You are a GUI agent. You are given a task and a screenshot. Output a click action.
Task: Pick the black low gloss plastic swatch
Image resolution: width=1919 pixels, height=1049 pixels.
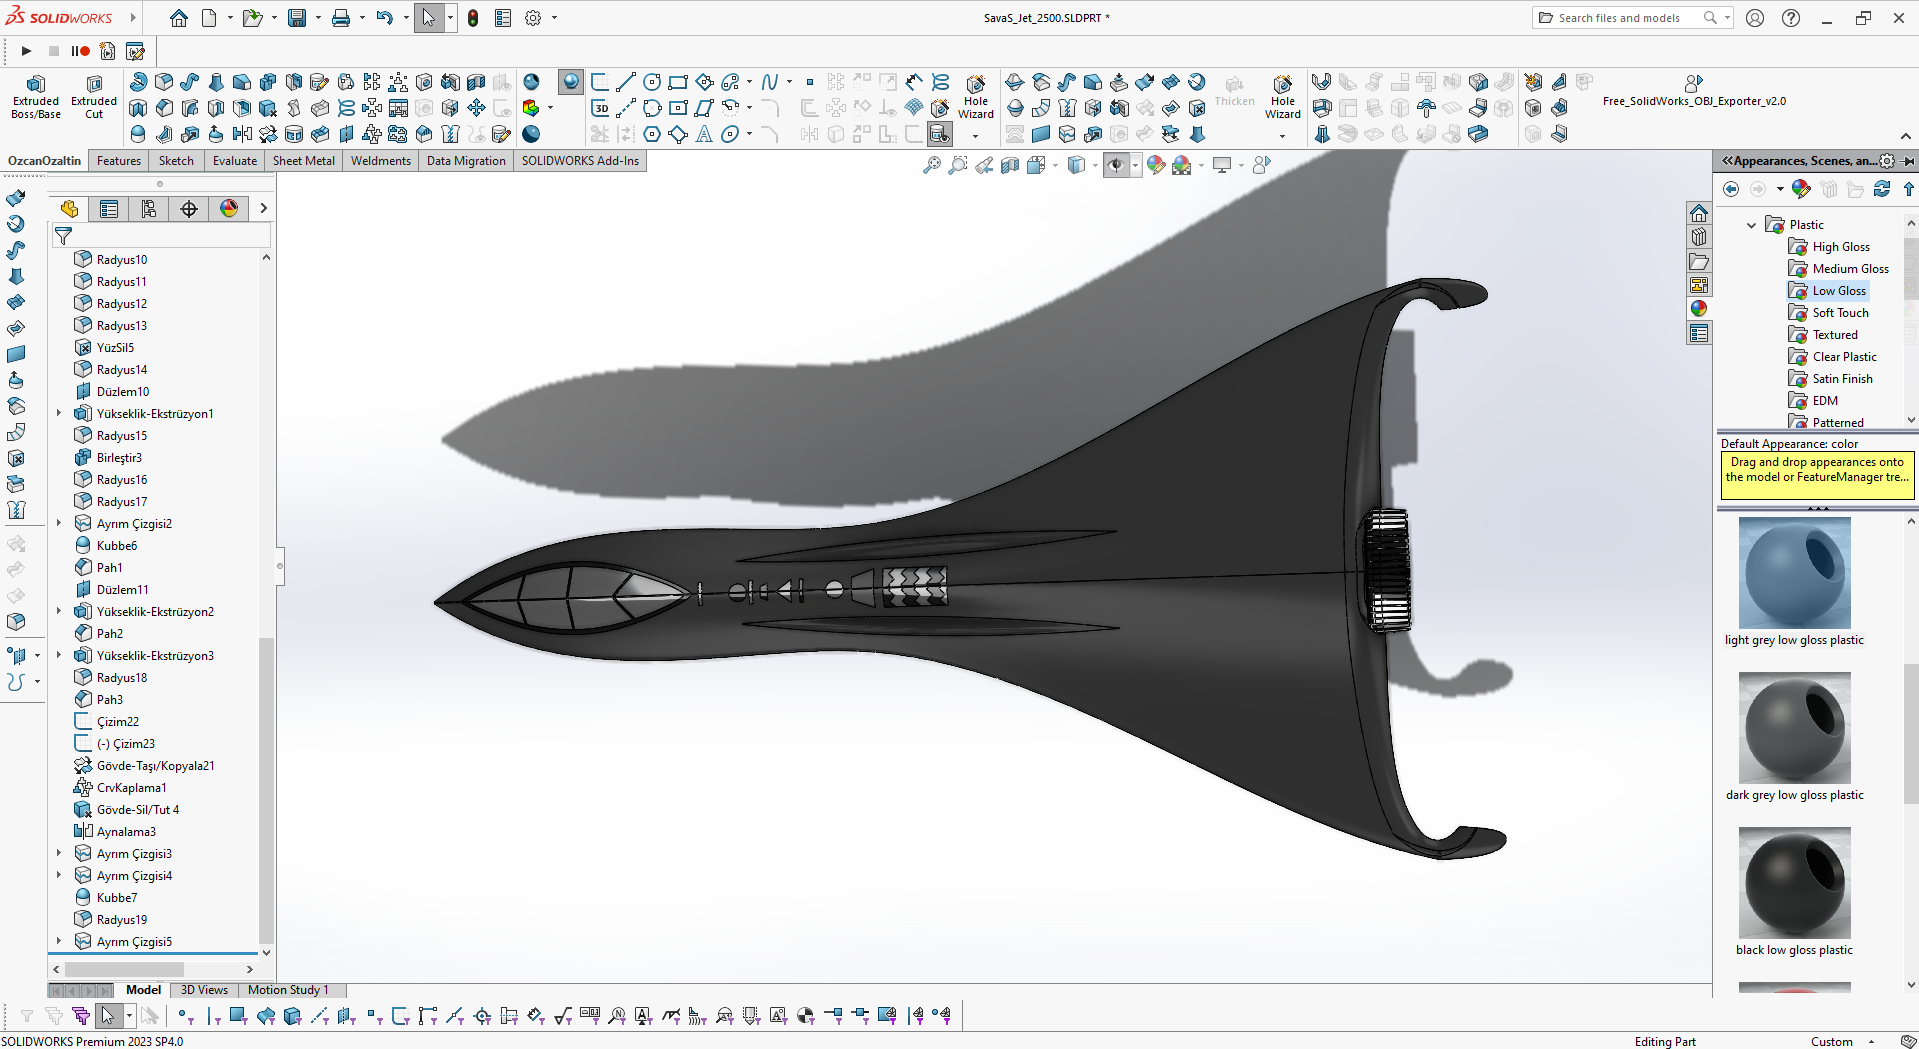(x=1794, y=883)
